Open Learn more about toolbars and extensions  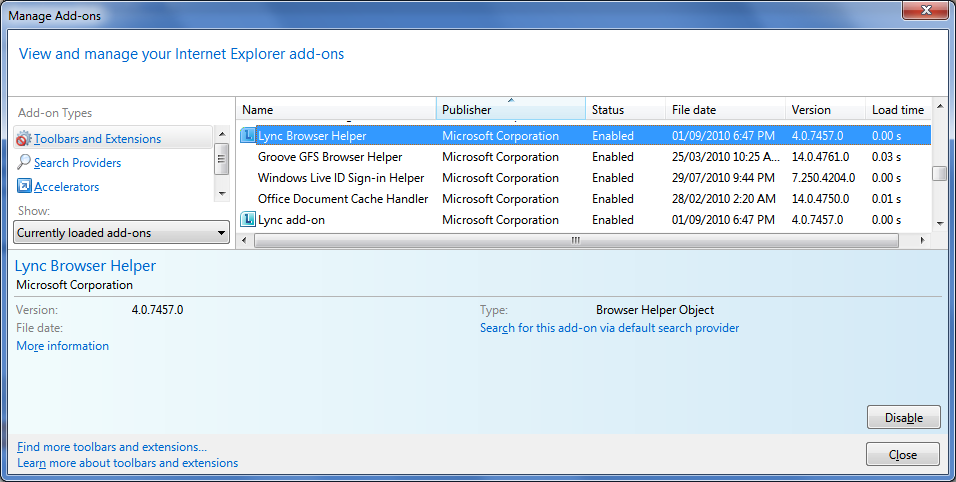tap(127, 463)
